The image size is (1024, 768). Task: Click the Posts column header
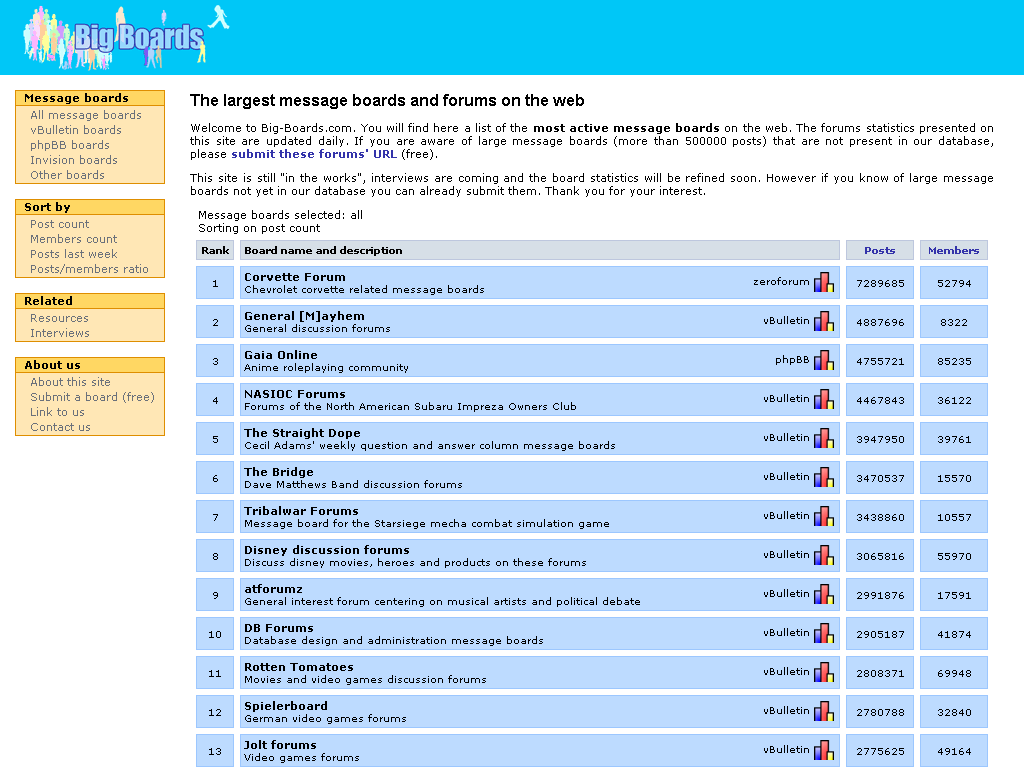pos(880,250)
